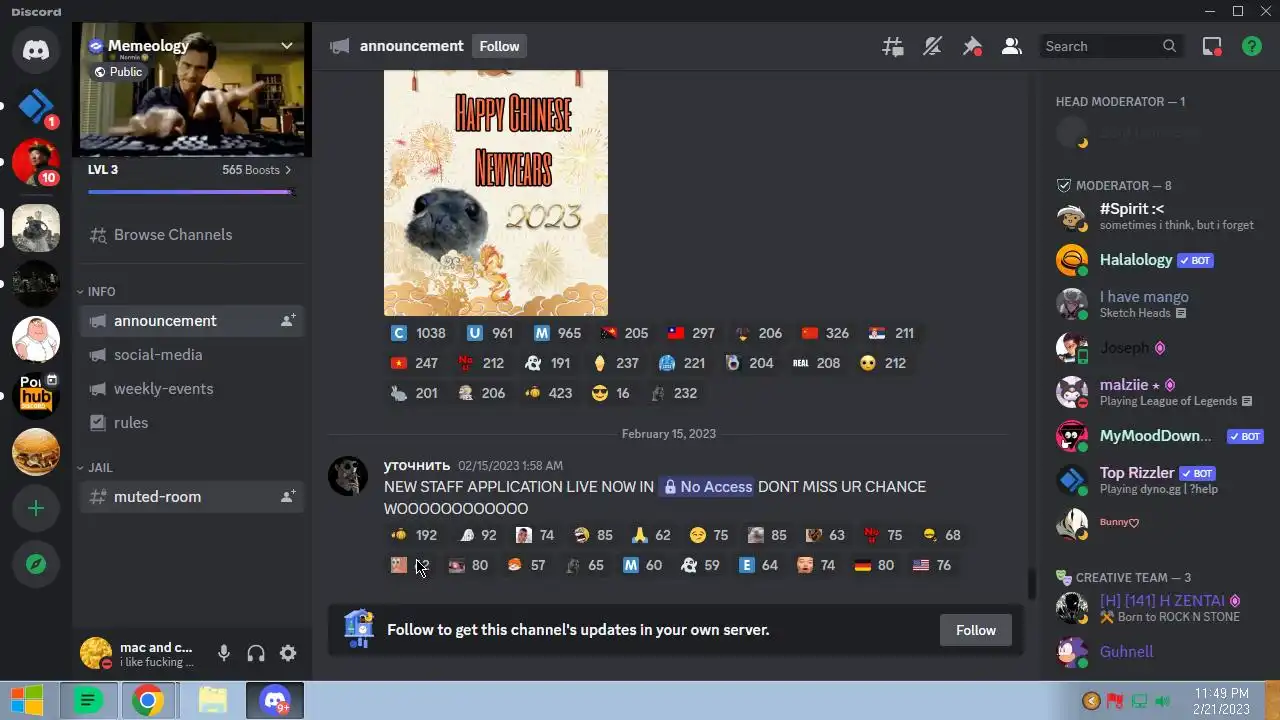Select the announcement channel
The width and height of the screenshot is (1280, 720).
pos(191,321)
